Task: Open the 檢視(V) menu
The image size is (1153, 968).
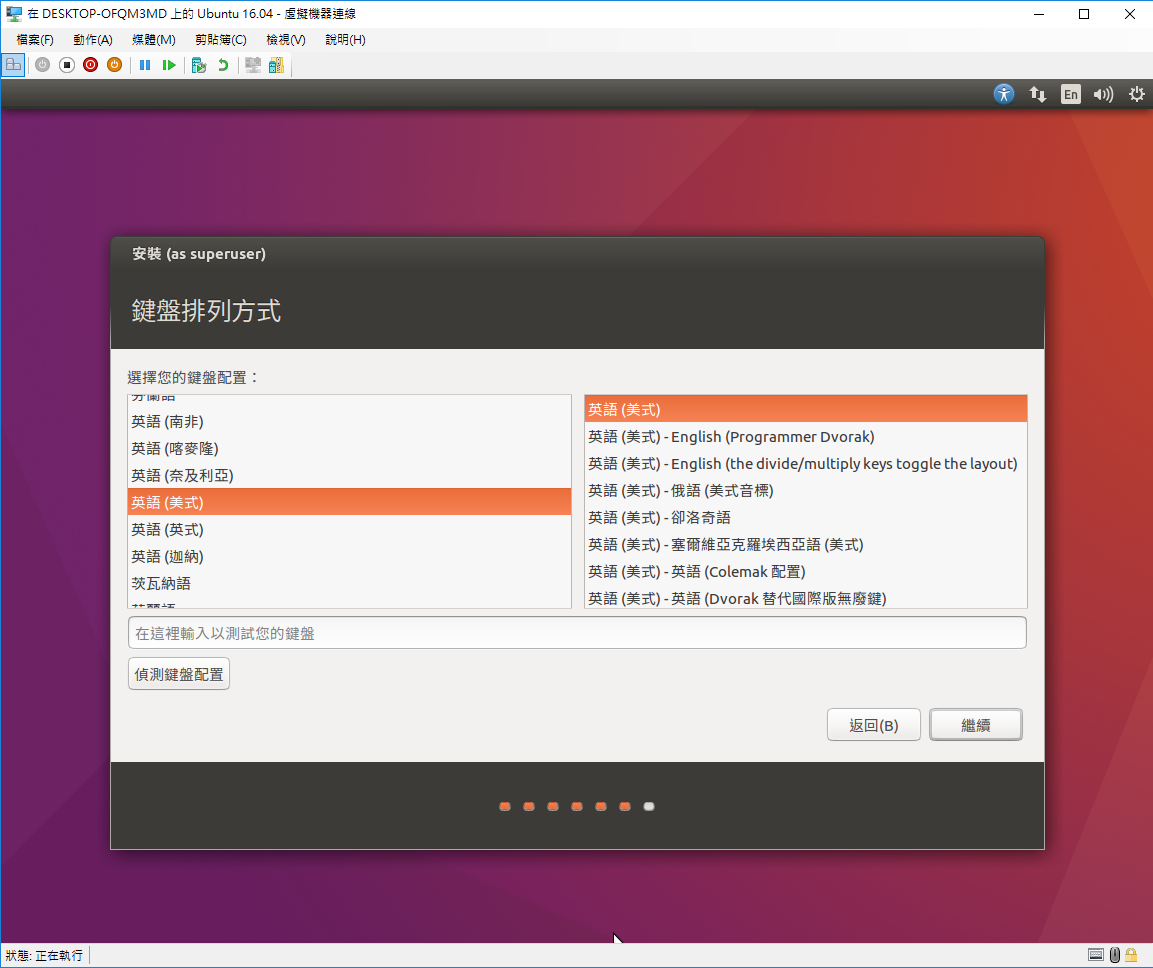Action: pos(284,39)
